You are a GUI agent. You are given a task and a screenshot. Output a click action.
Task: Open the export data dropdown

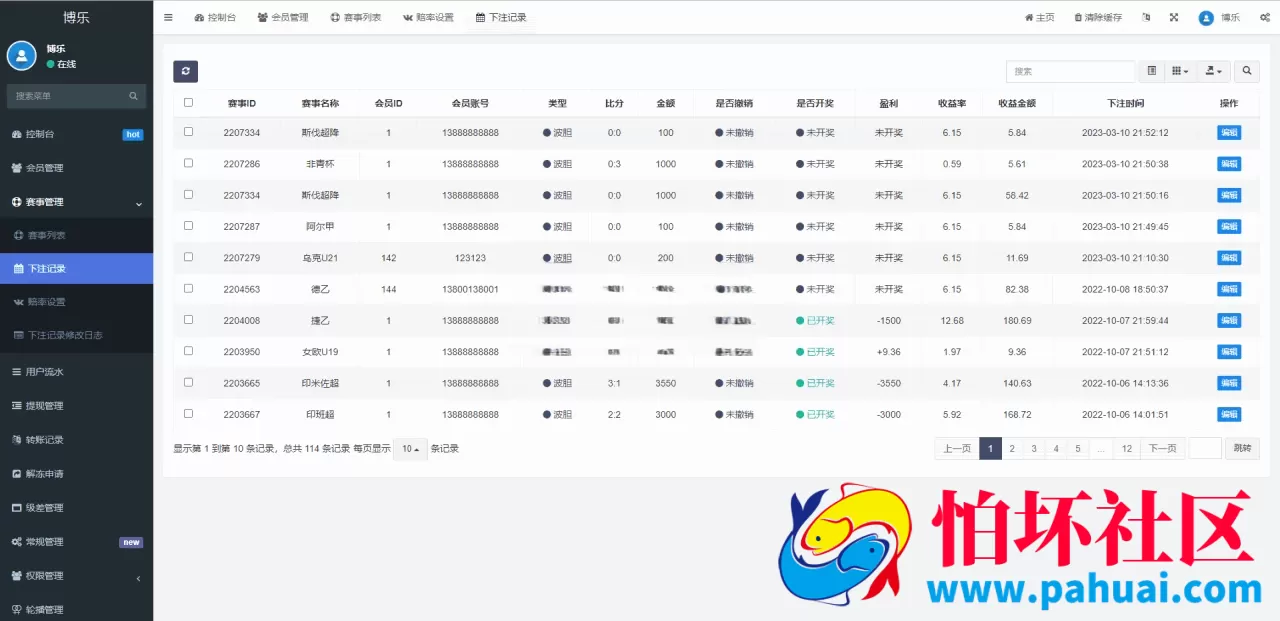click(1214, 71)
